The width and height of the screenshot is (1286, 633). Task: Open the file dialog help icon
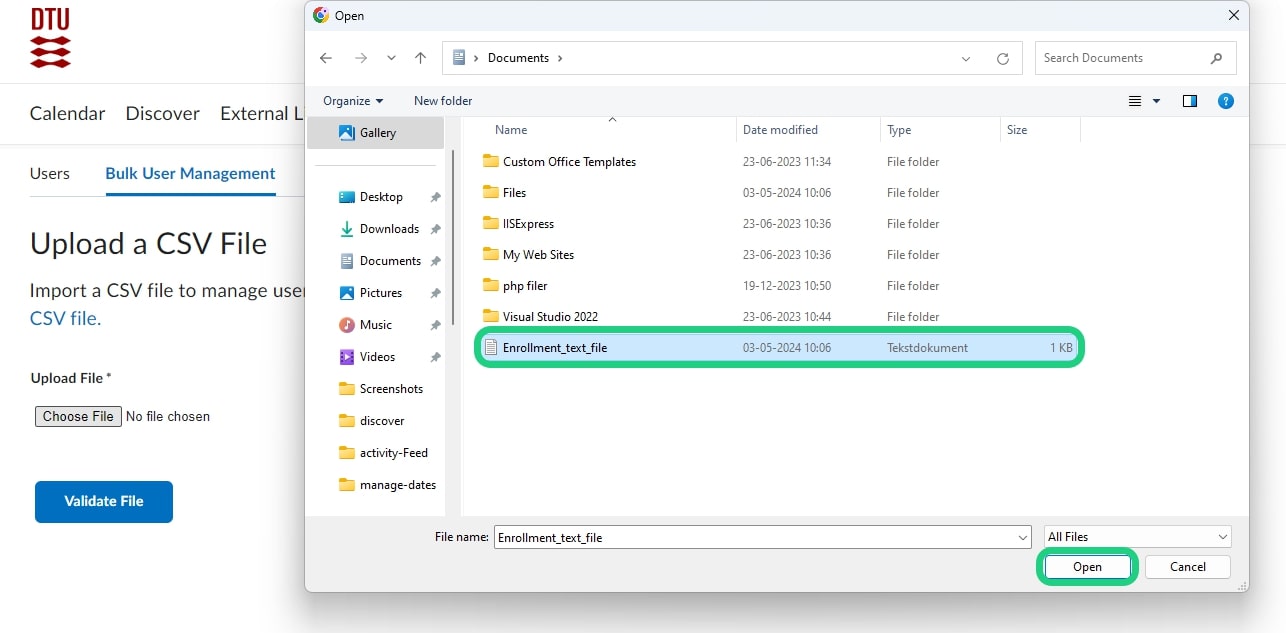pyautogui.click(x=1225, y=101)
